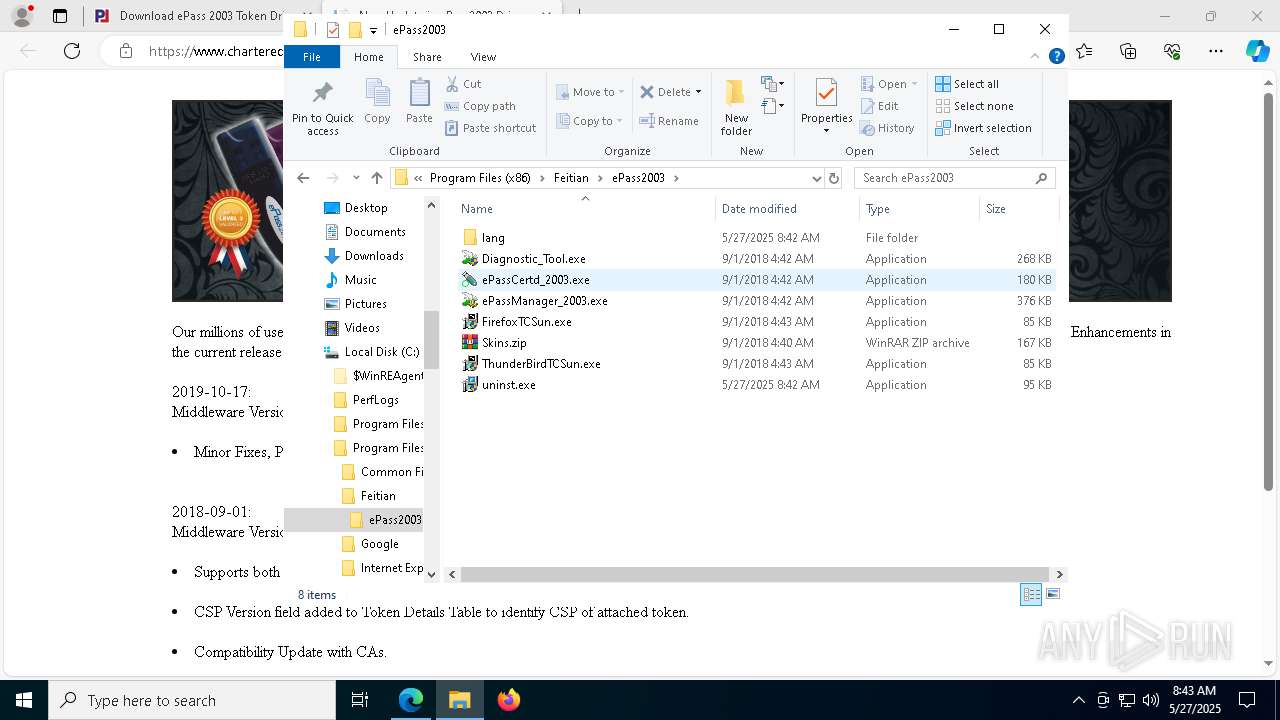The image size is (1280, 720).
Task: Expand the address bar history dropdown
Action: pos(817,178)
